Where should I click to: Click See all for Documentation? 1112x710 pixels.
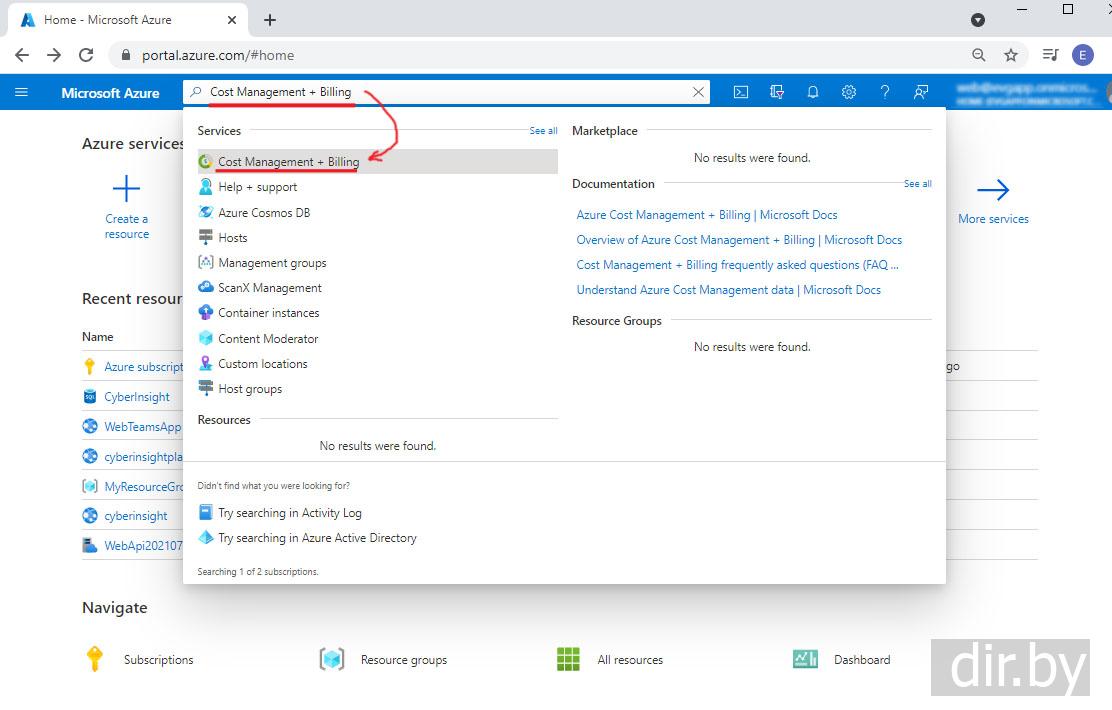[917, 184]
